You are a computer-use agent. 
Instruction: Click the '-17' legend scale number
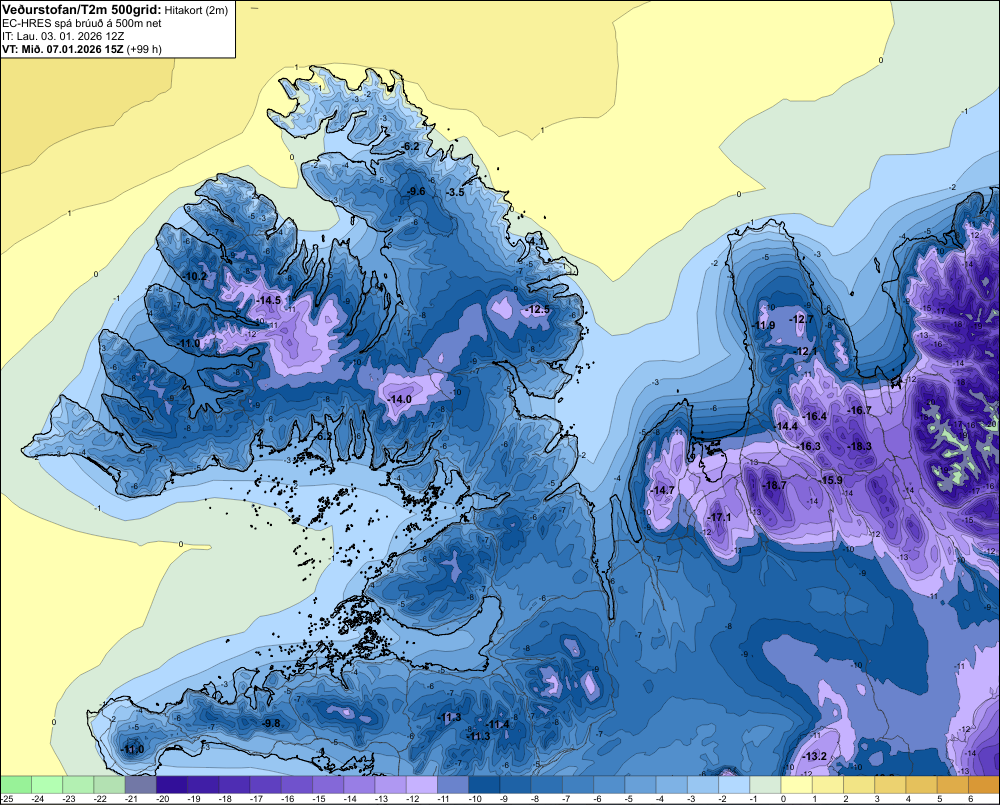tap(258, 799)
